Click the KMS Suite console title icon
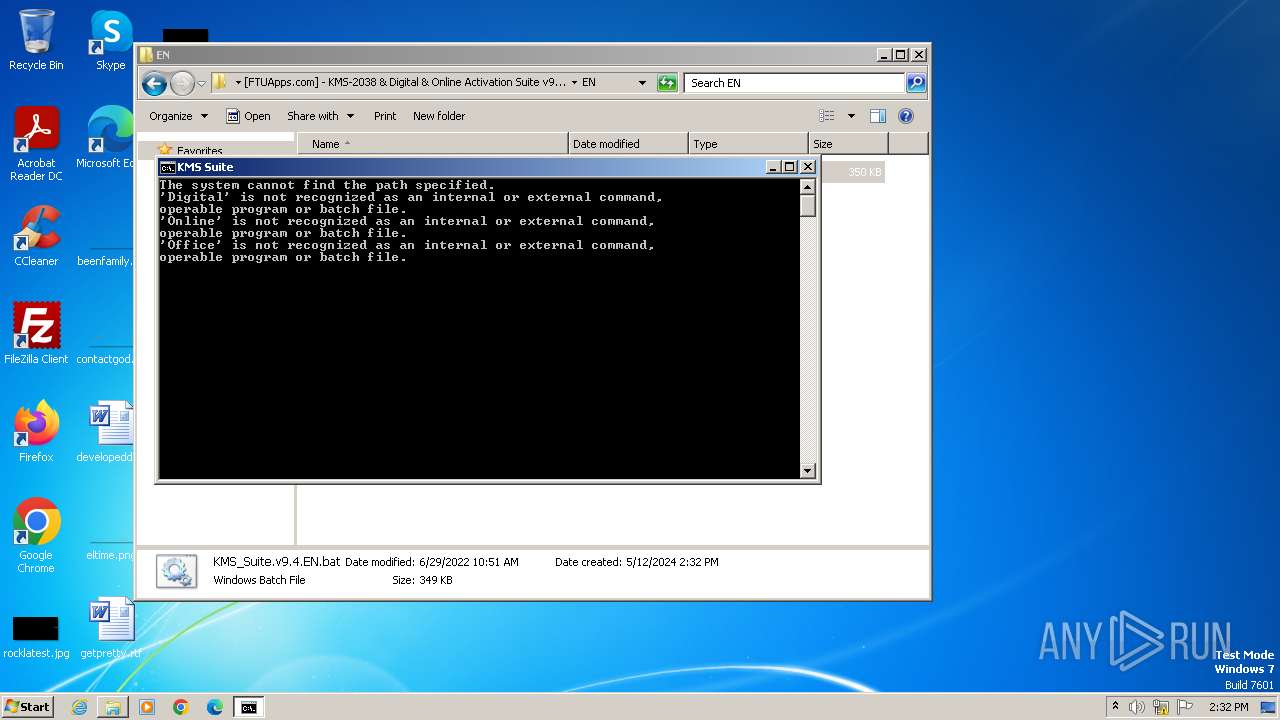The image size is (1280, 720). point(168,167)
